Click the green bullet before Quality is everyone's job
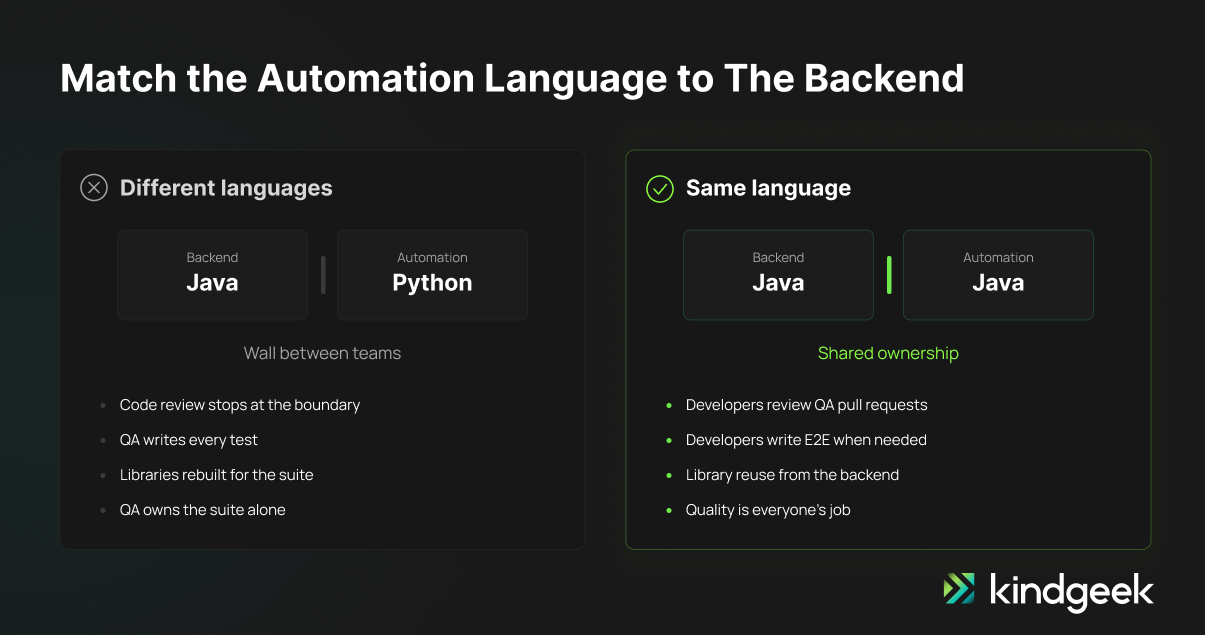Viewport: 1205px width, 635px height. pyautogui.click(x=669, y=511)
